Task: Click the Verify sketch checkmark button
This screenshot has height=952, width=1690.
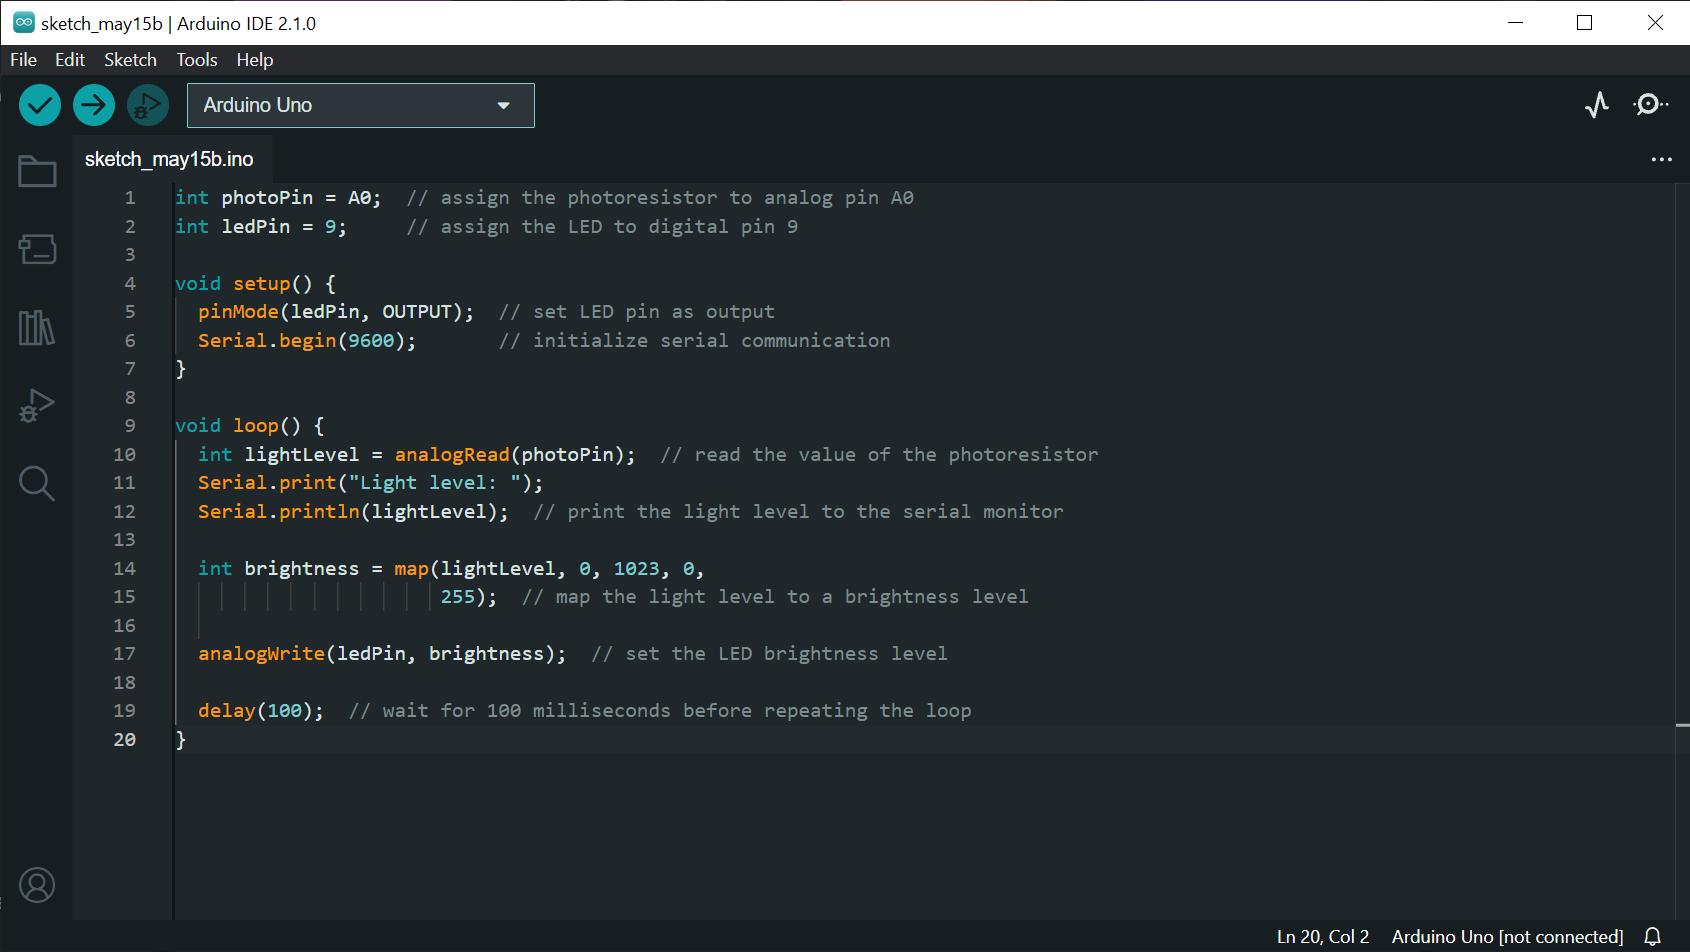Action: (40, 105)
